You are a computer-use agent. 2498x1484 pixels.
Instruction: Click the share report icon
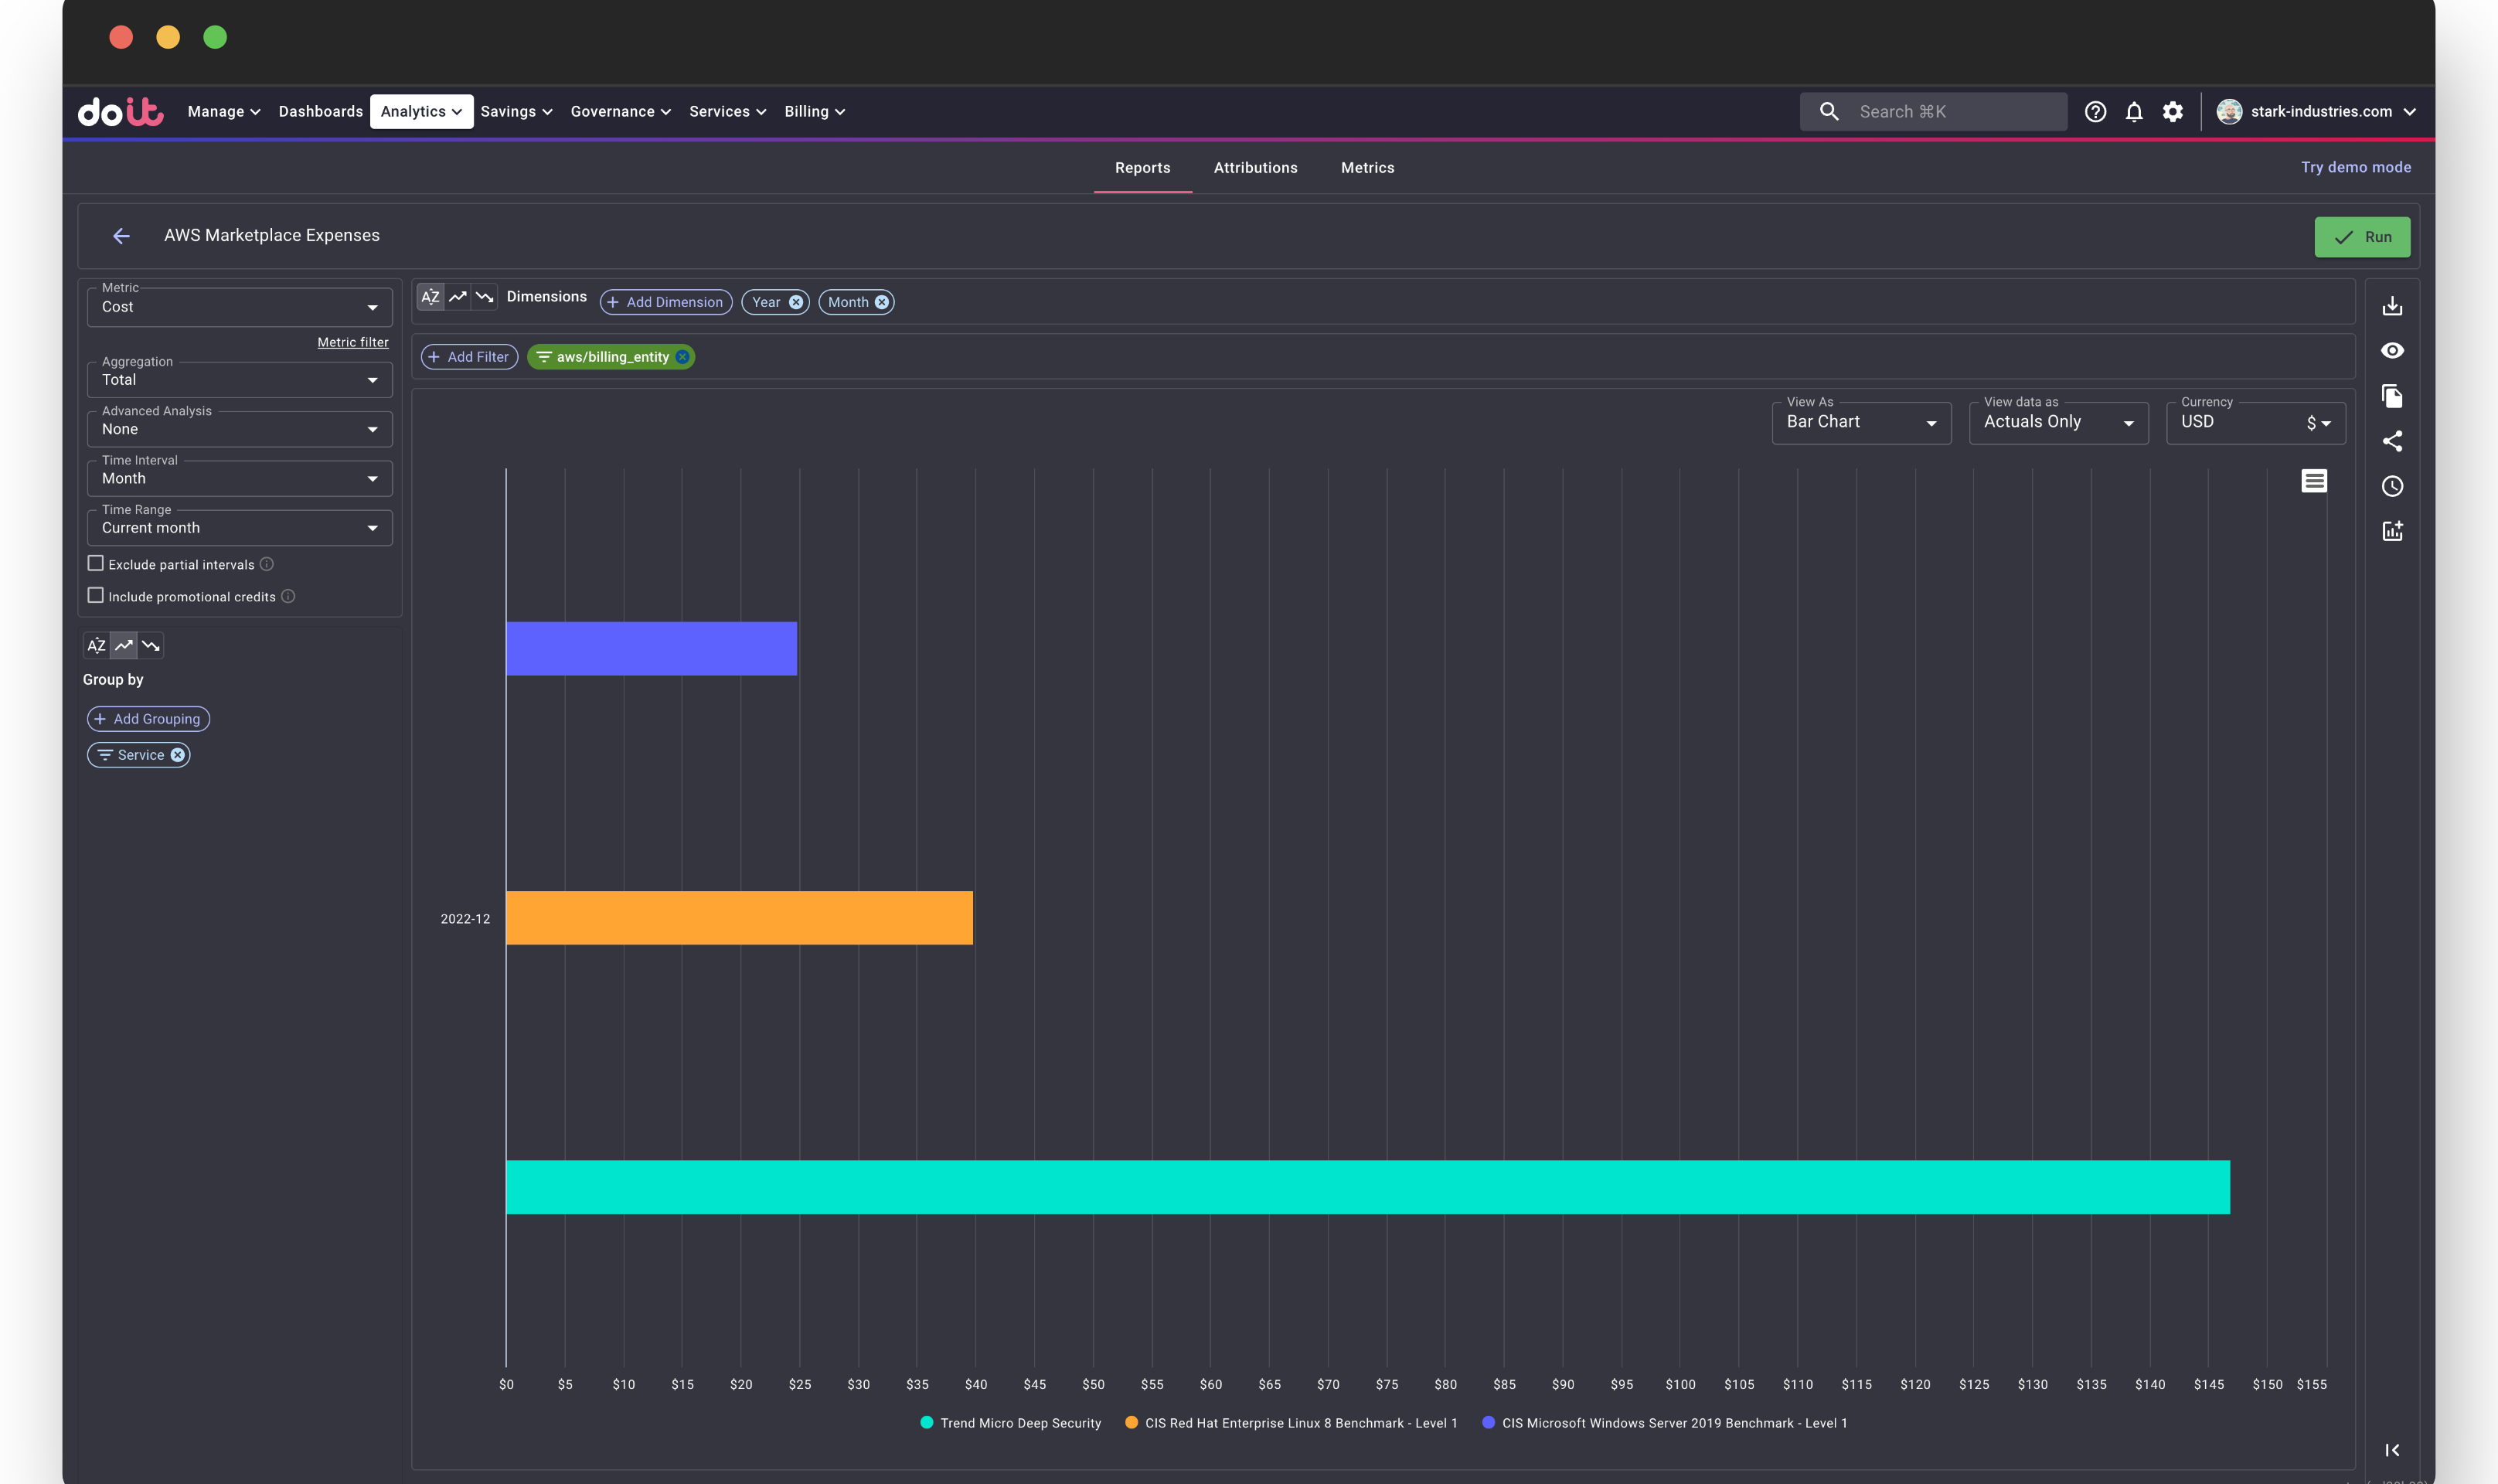pos(2392,441)
